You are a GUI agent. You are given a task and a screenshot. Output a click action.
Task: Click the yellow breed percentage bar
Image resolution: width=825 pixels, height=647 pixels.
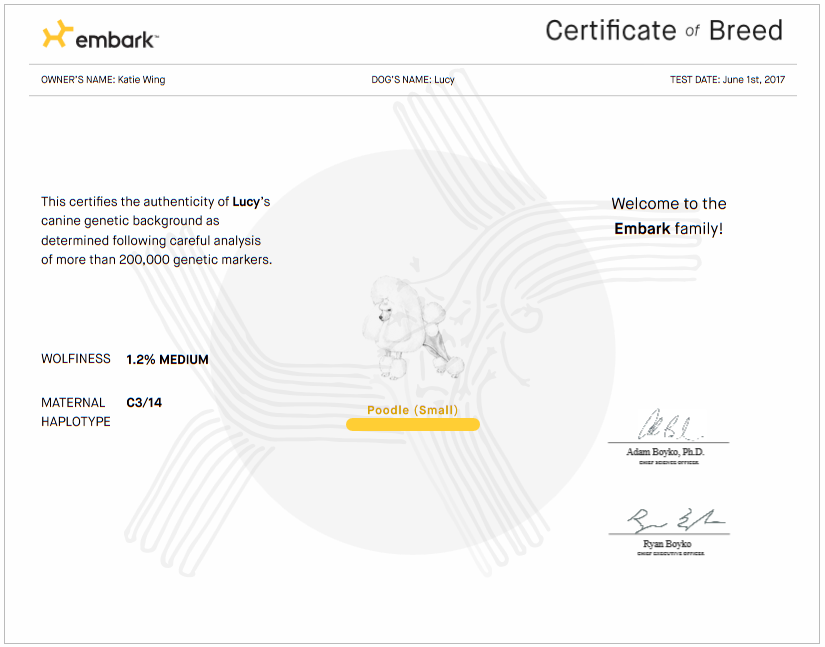tap(413, 424)
